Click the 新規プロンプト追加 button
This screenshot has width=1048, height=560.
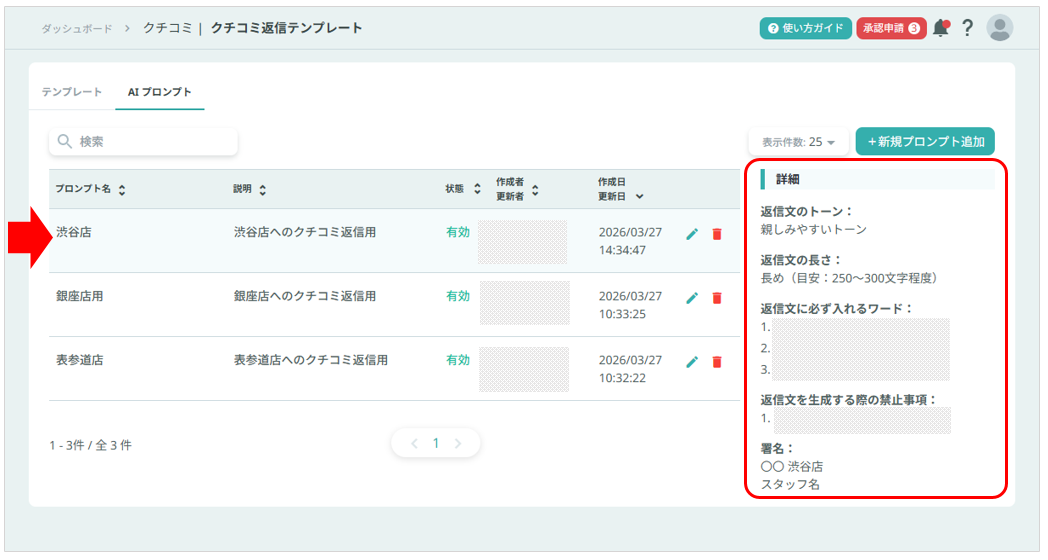tap(925, 142)
